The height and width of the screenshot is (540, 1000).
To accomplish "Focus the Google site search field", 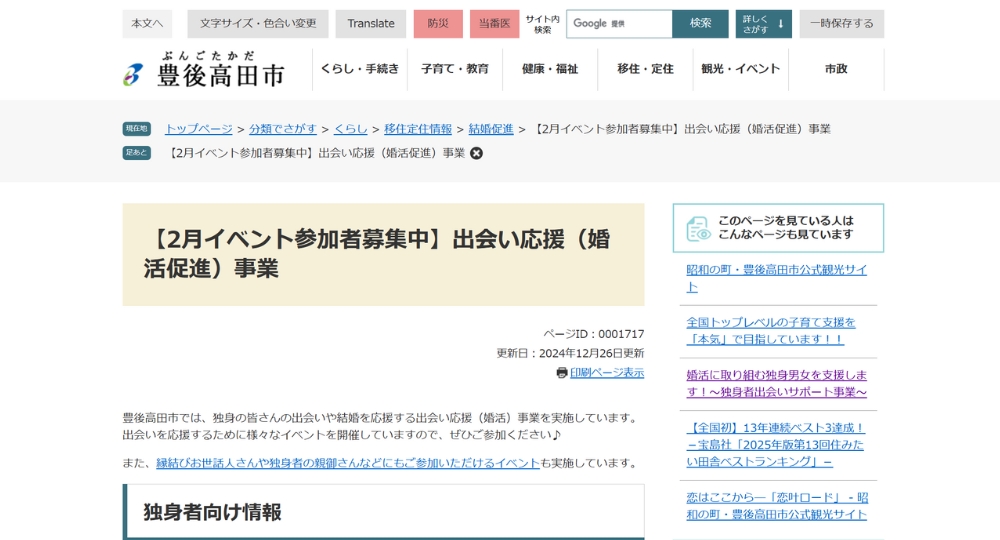I will point(619,24).
